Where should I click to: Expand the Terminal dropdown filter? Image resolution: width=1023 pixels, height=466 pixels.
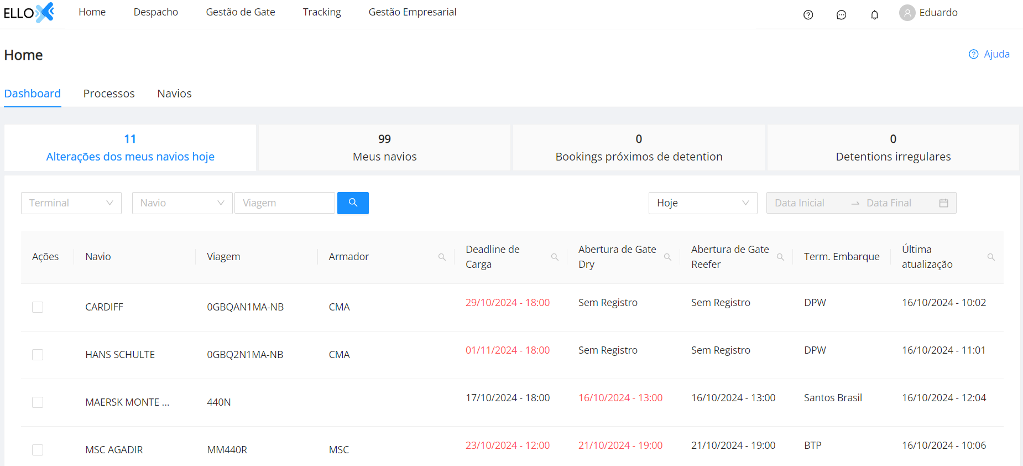point(71,203)
